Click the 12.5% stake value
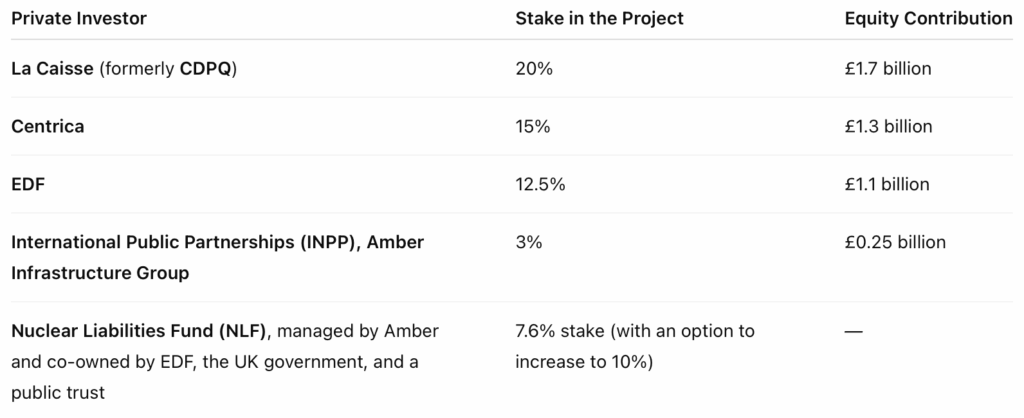This screenshot has height=418, width=1024. click(x=540, y=185)
